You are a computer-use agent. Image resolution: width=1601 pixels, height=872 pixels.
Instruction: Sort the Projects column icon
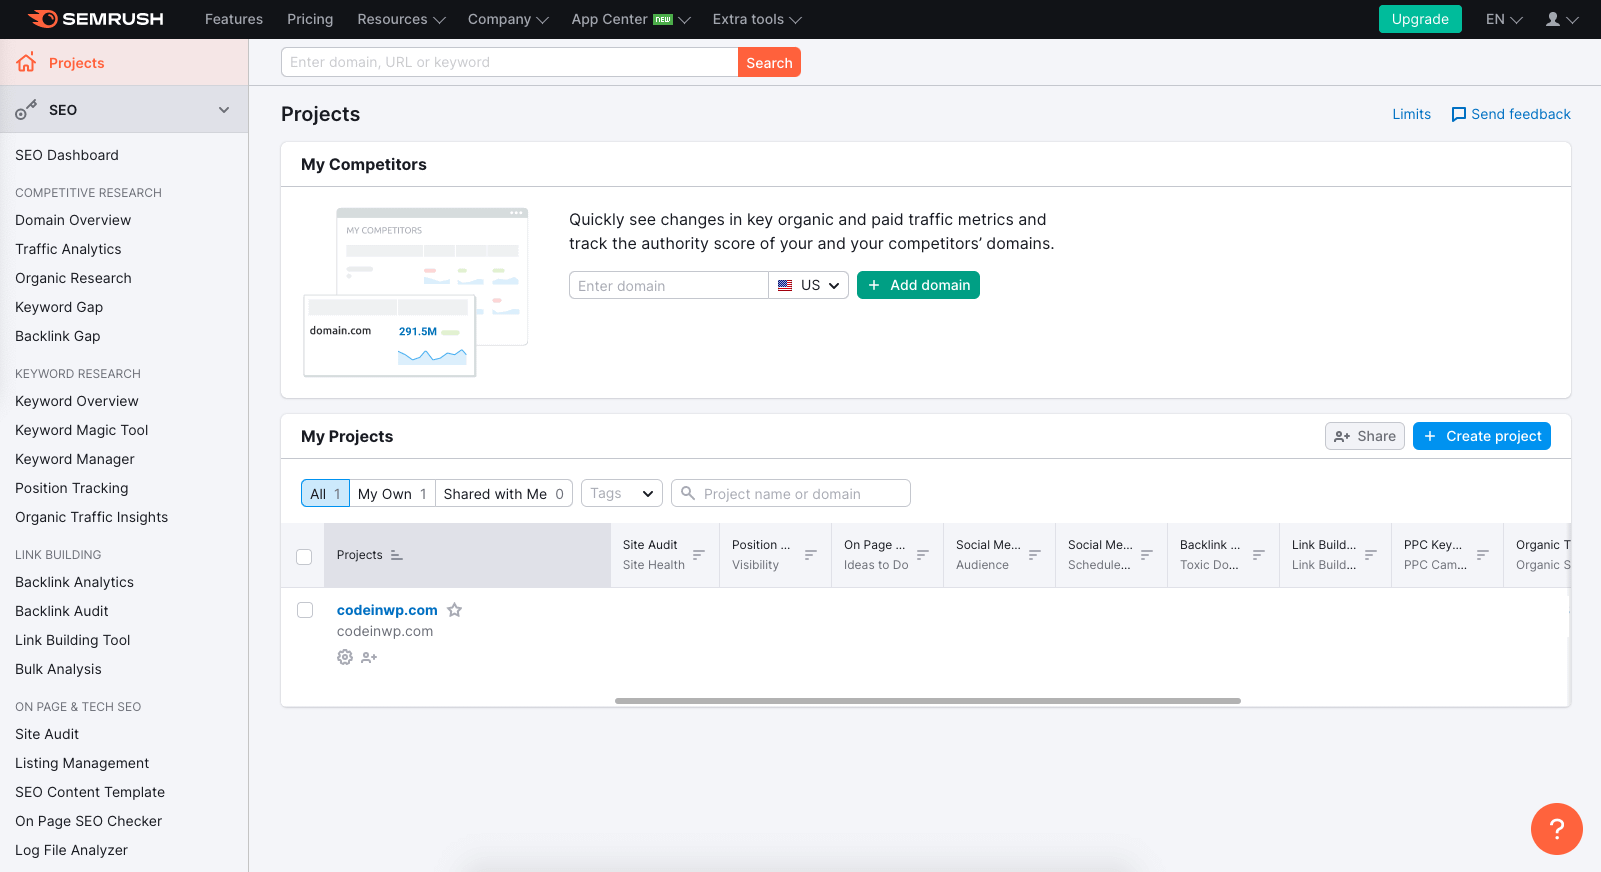397,555
